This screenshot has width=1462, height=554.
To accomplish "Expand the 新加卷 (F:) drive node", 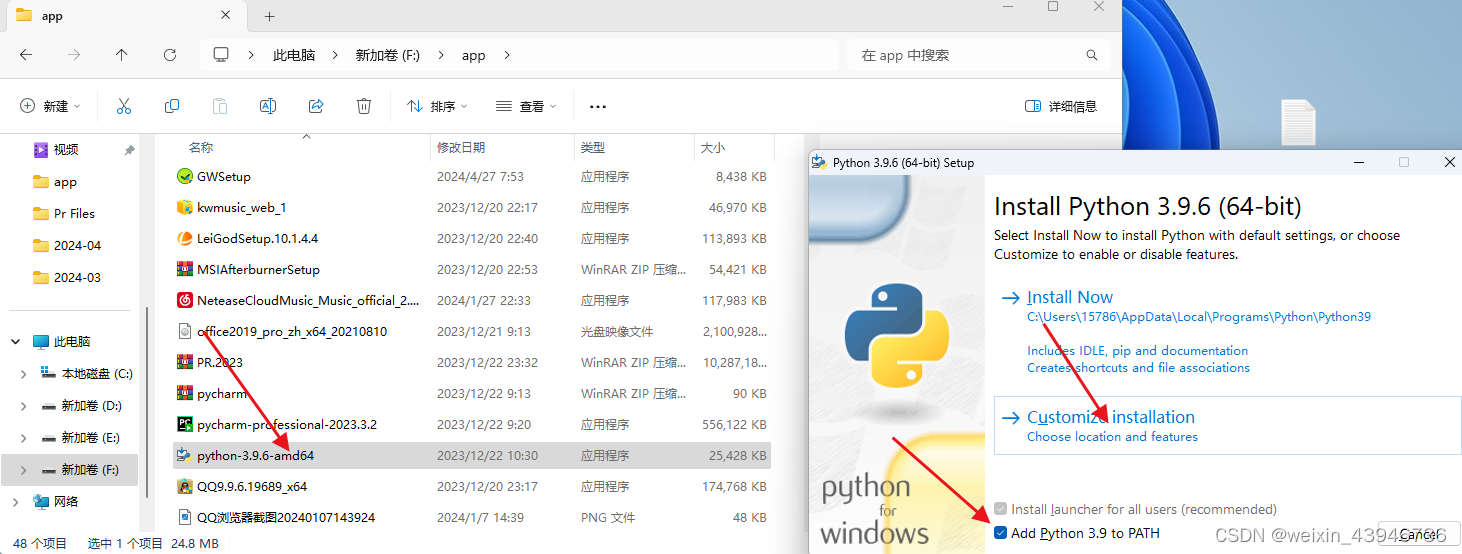I will tap(24, 469).
